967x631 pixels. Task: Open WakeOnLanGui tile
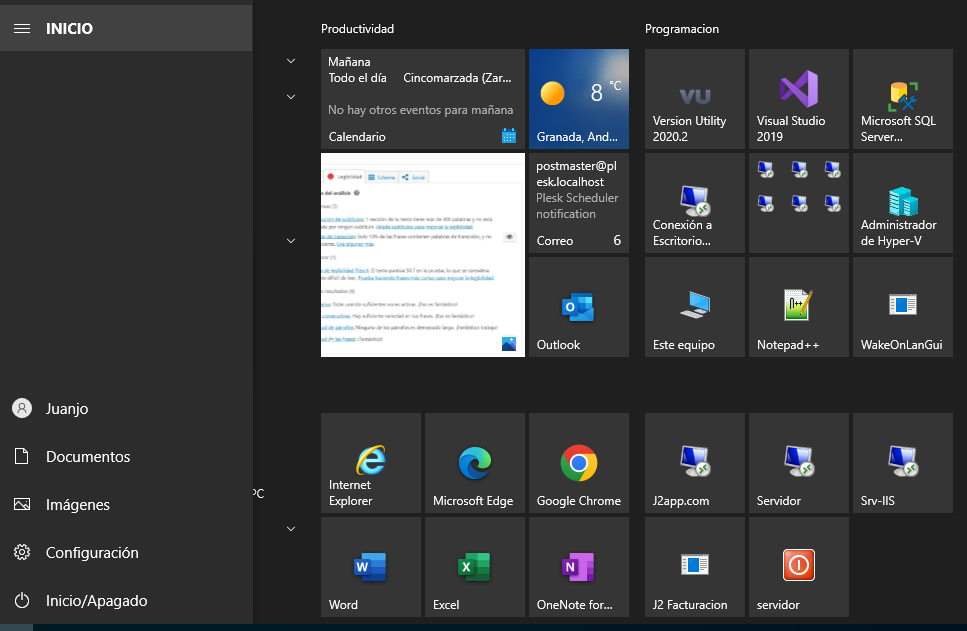[x=902, y=307]
